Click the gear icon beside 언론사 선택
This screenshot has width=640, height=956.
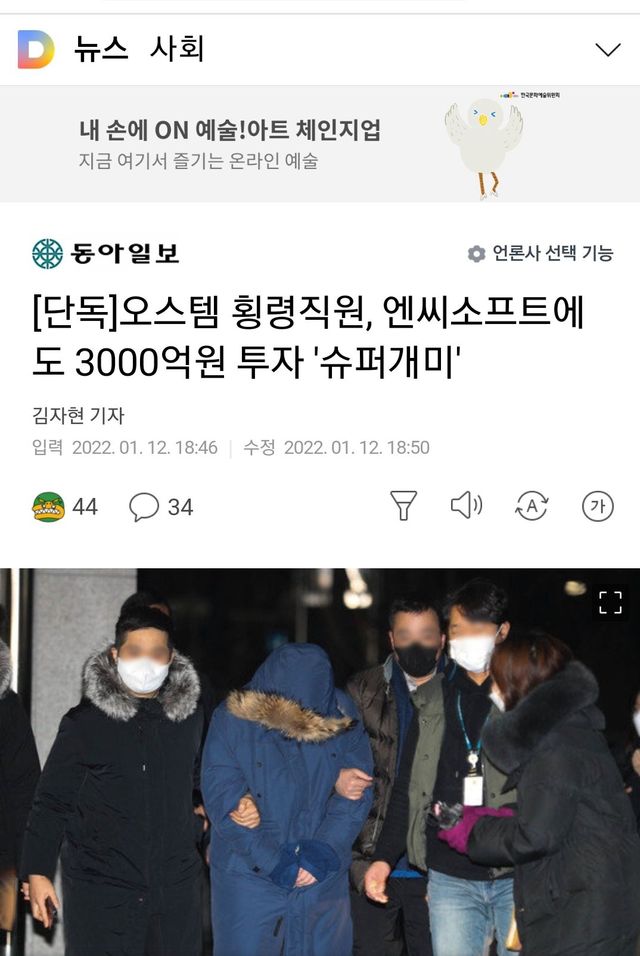tap(476, 254)
